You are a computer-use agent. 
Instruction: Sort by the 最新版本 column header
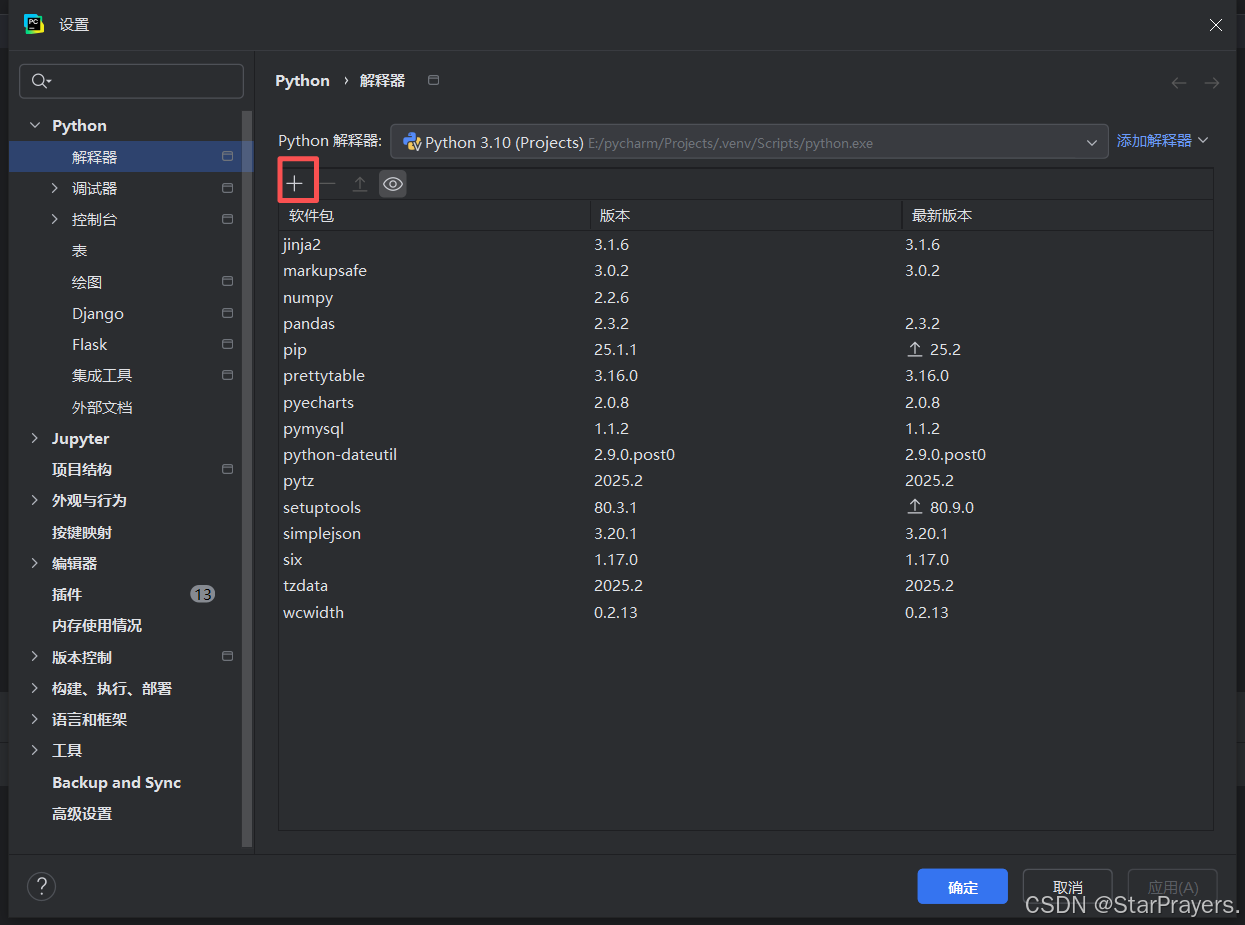pos(1057,215)
